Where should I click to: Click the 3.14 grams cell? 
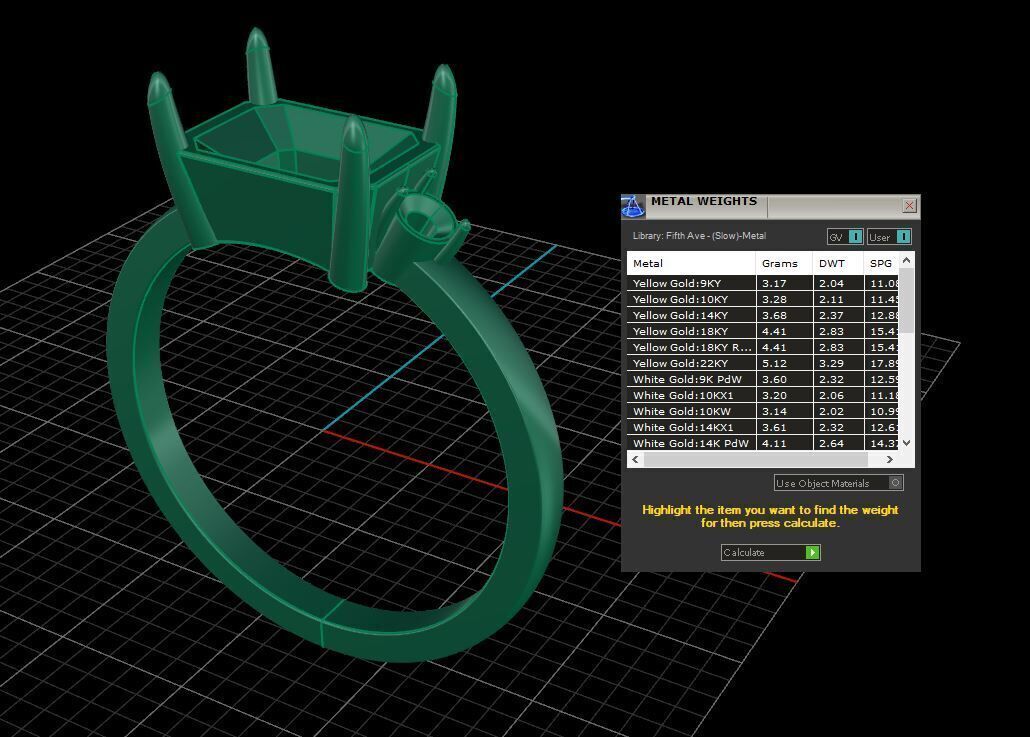click(784, 411)
